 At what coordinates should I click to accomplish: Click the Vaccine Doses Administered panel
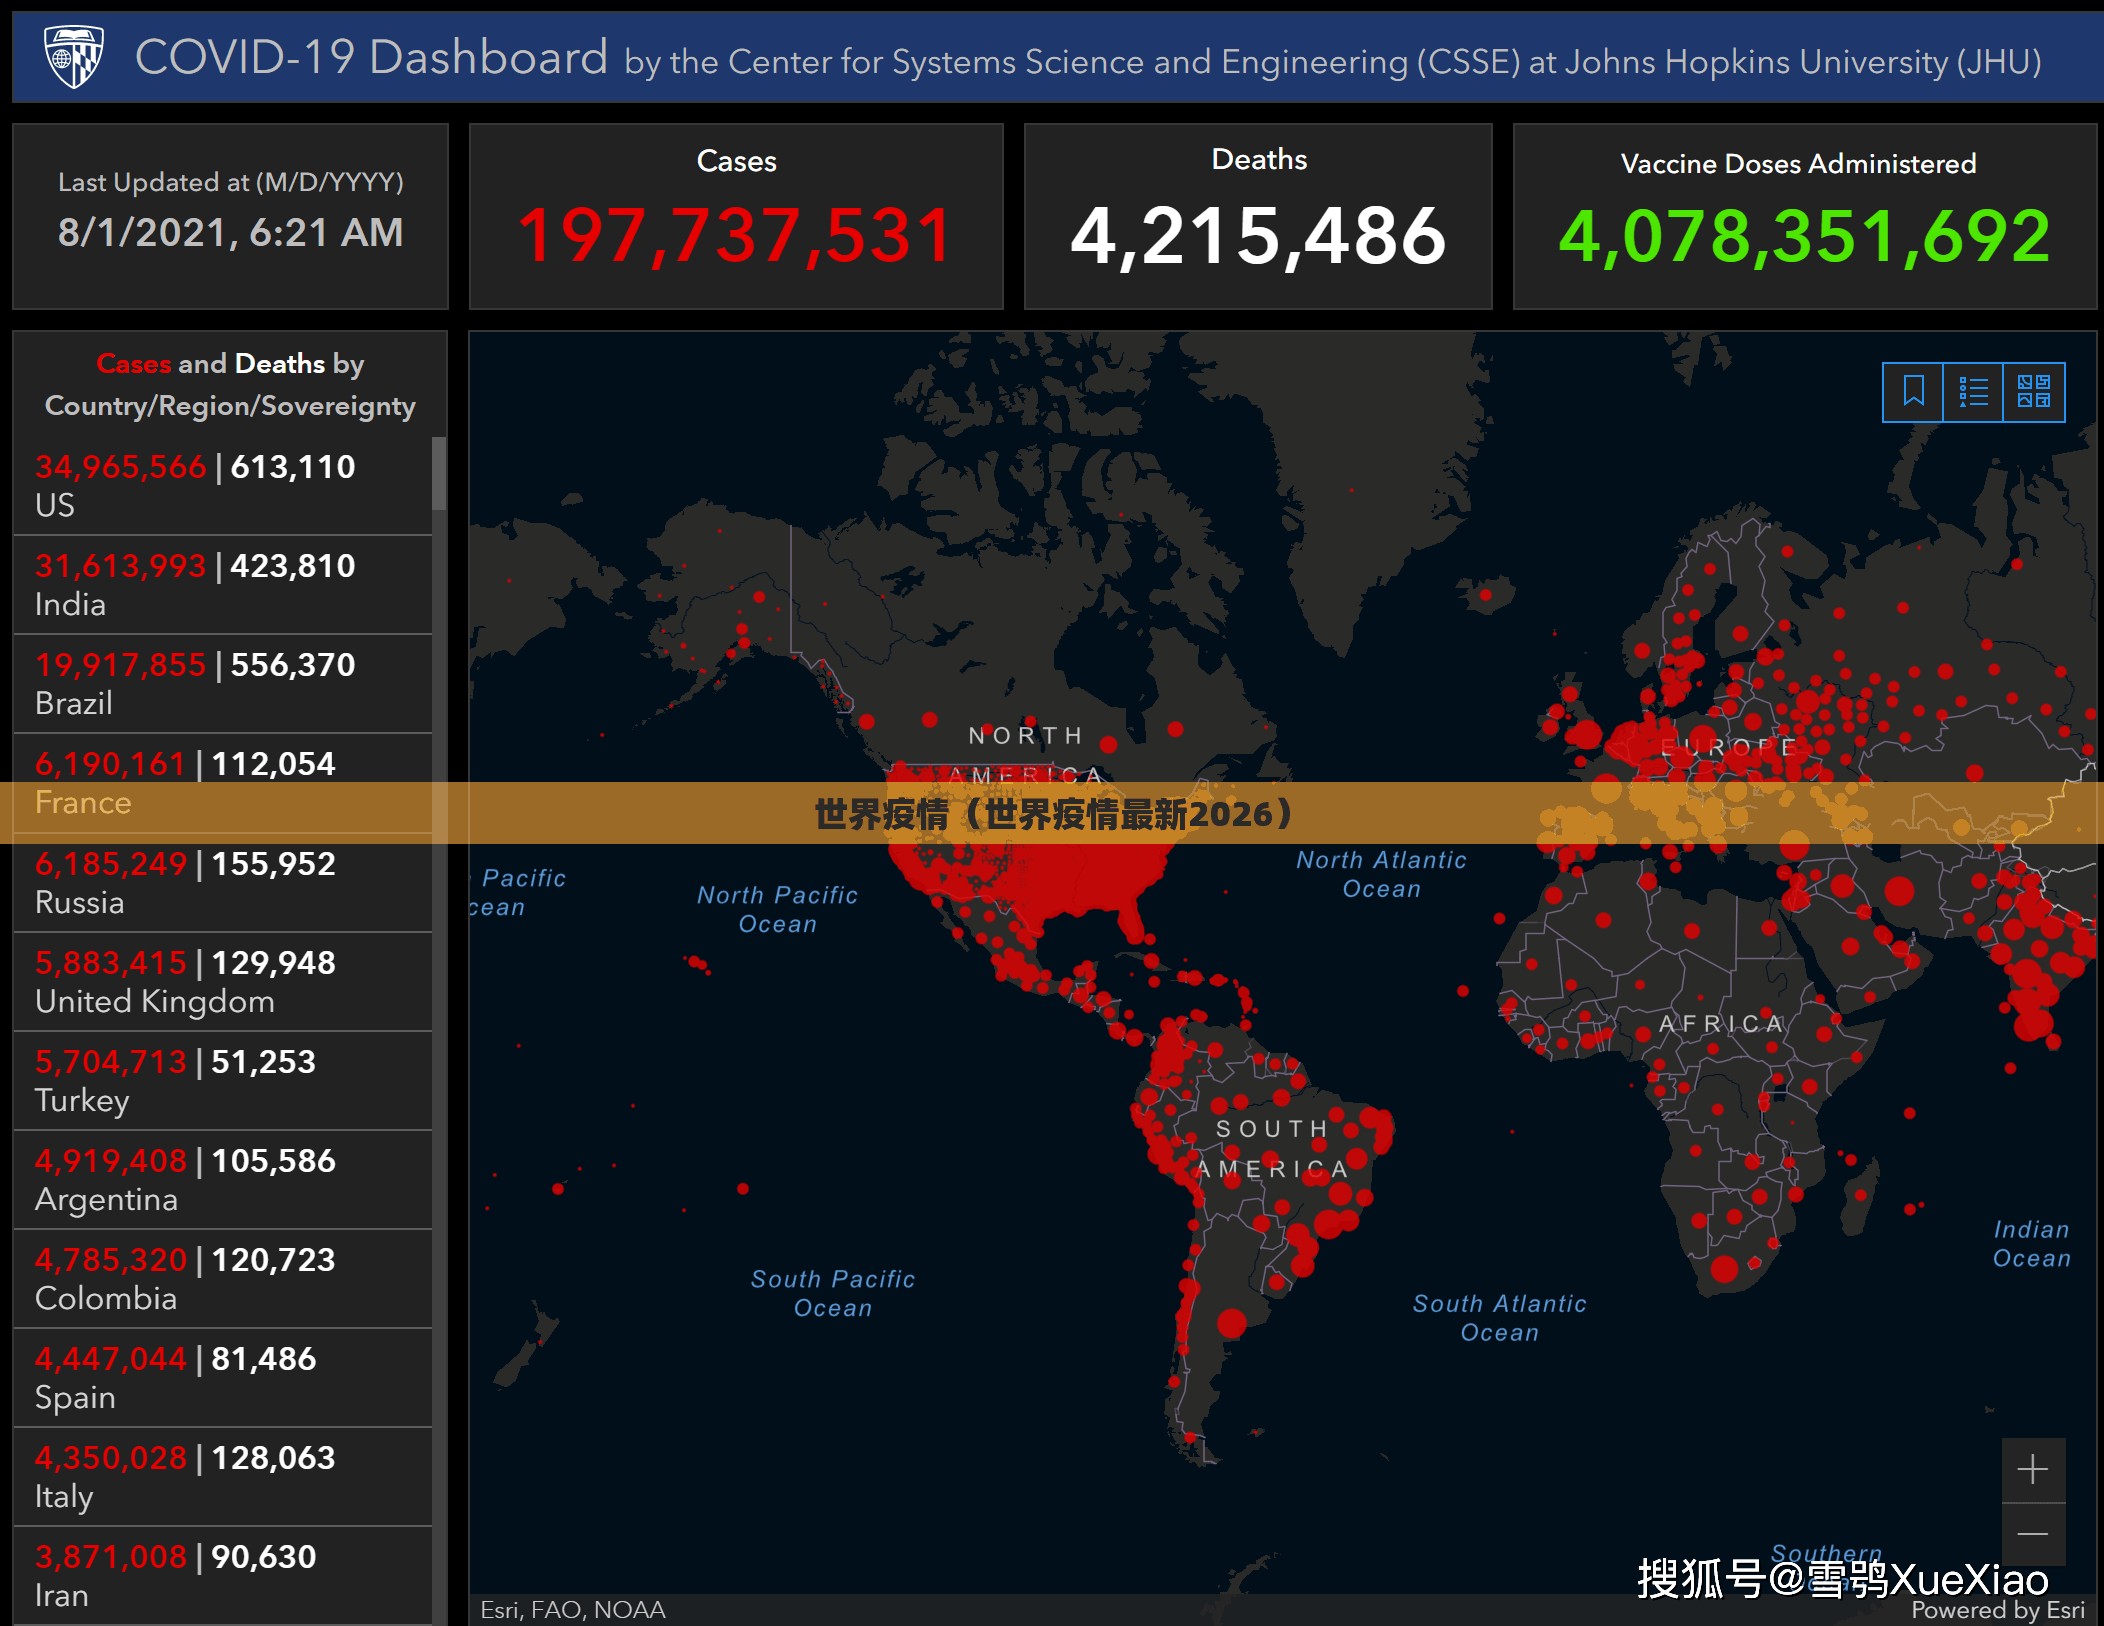point(1804,216)
